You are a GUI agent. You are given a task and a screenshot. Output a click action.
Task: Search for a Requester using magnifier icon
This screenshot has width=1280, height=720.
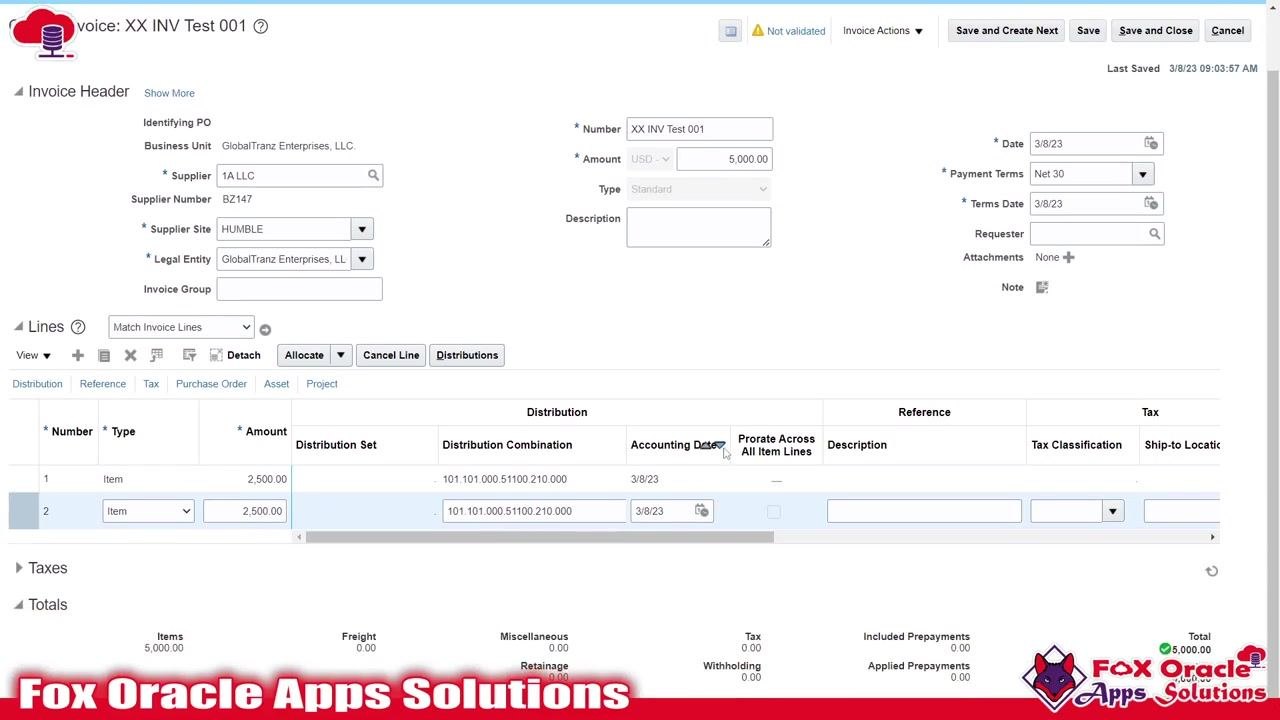pos(1154,234)
